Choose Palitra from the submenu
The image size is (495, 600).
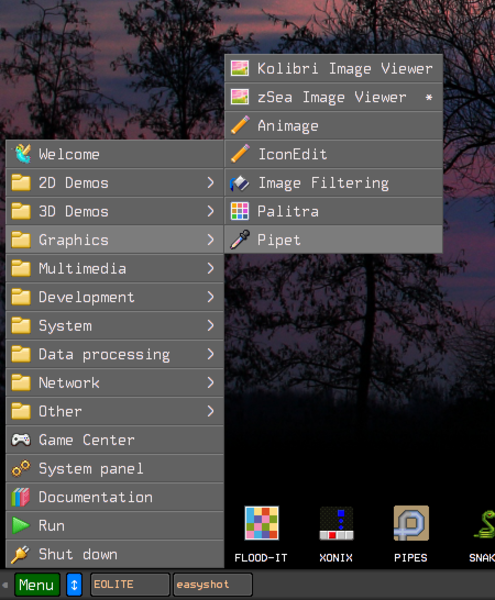(334, 211)
